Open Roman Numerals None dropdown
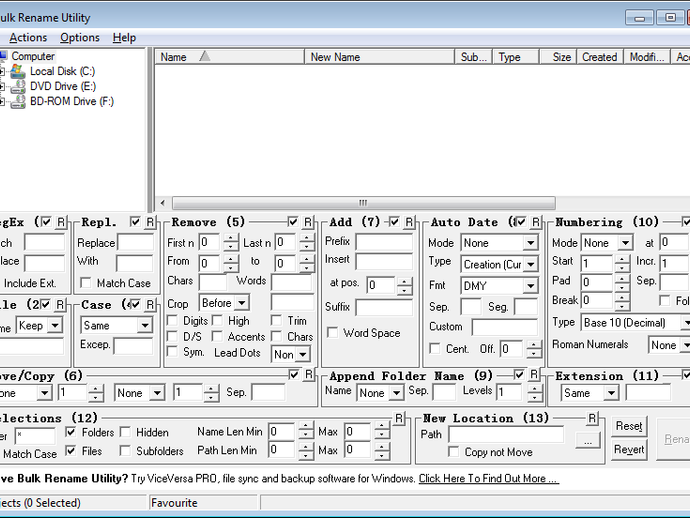The height and width of the screenshot is (518, 690). (686, 345)
